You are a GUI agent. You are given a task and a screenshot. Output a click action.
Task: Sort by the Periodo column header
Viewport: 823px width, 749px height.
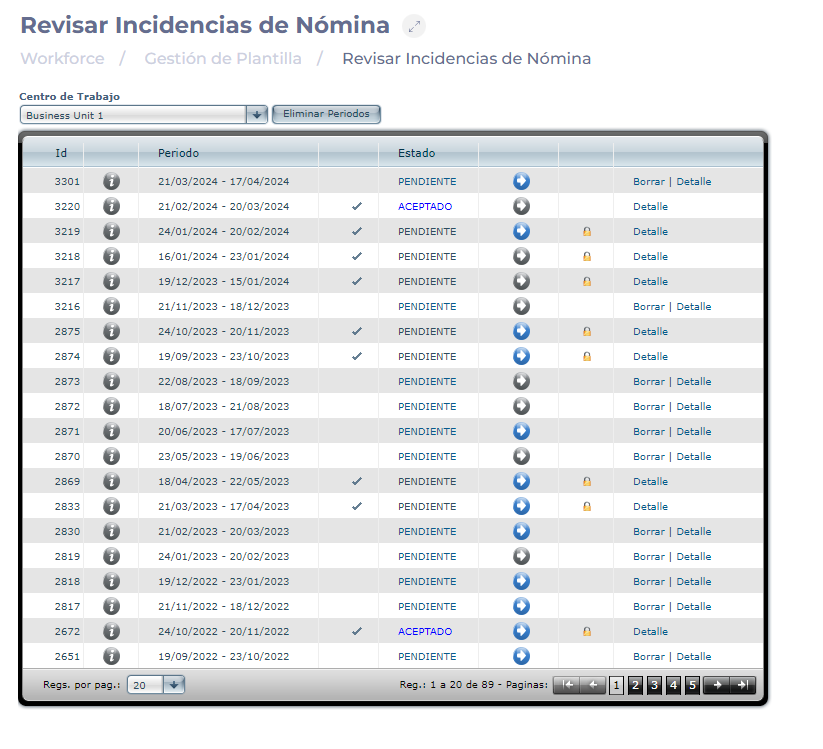pos(178,153)
